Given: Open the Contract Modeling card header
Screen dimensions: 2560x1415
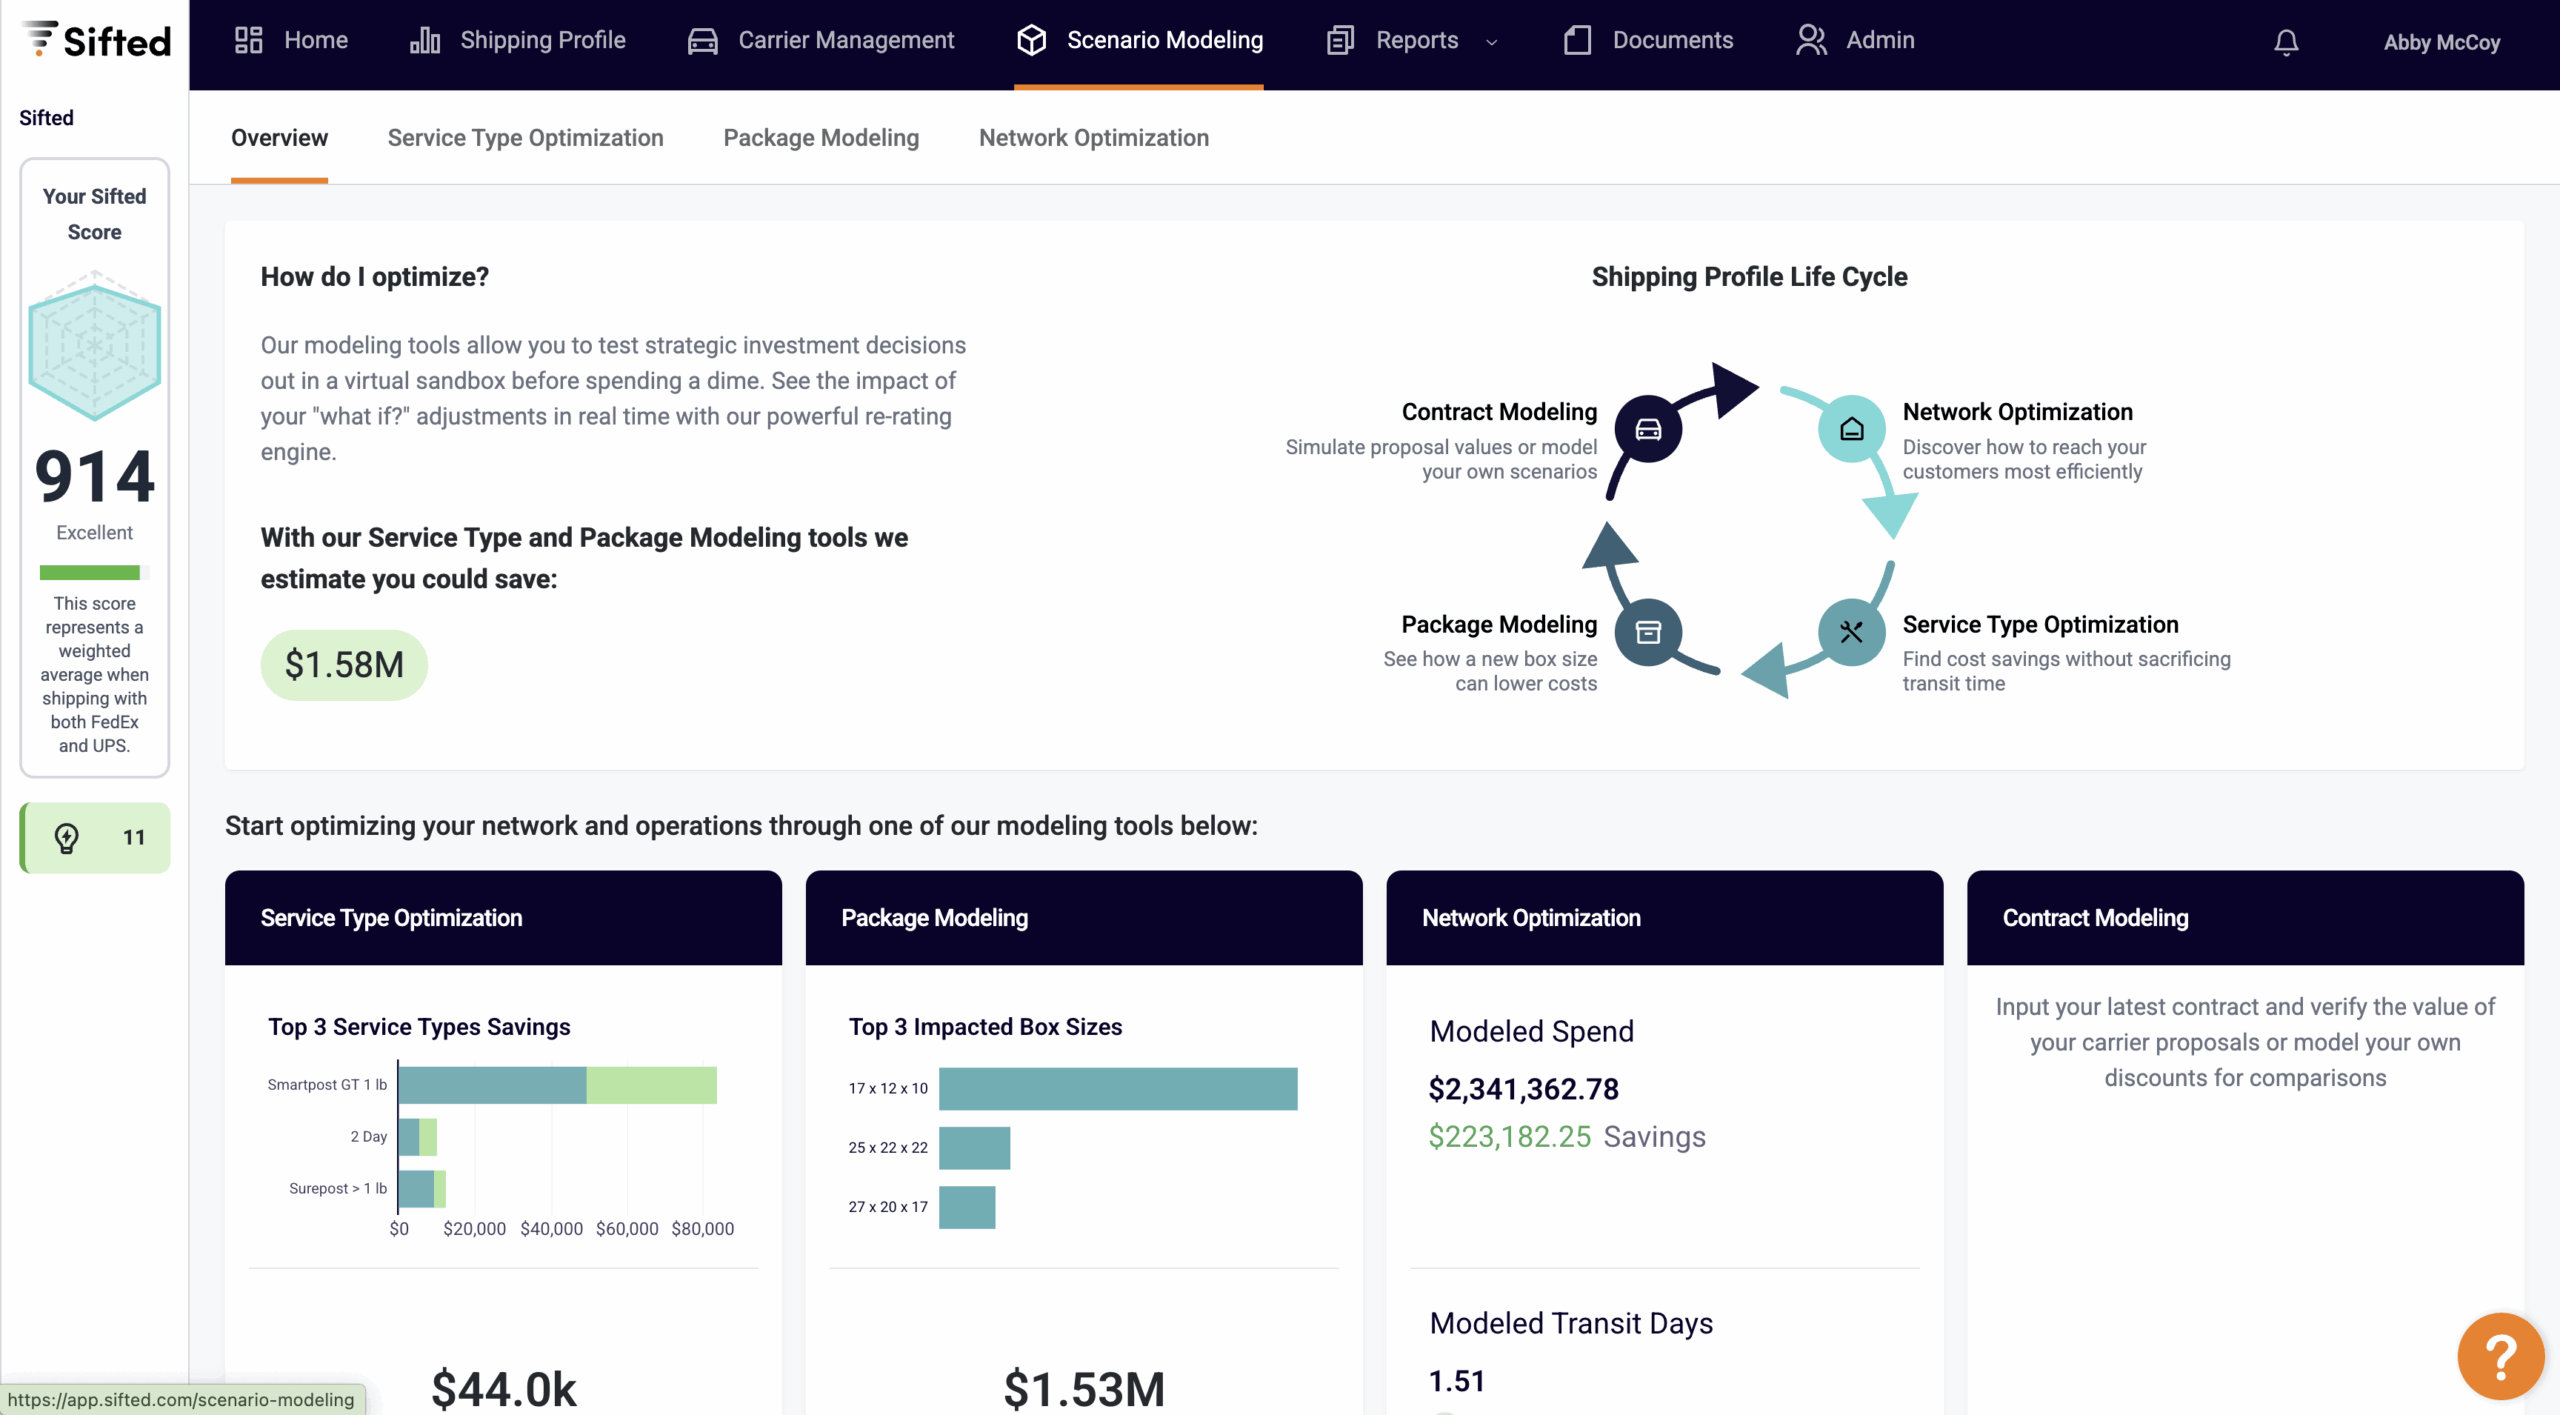Looking at the screenshot, I should point(2245,918).
